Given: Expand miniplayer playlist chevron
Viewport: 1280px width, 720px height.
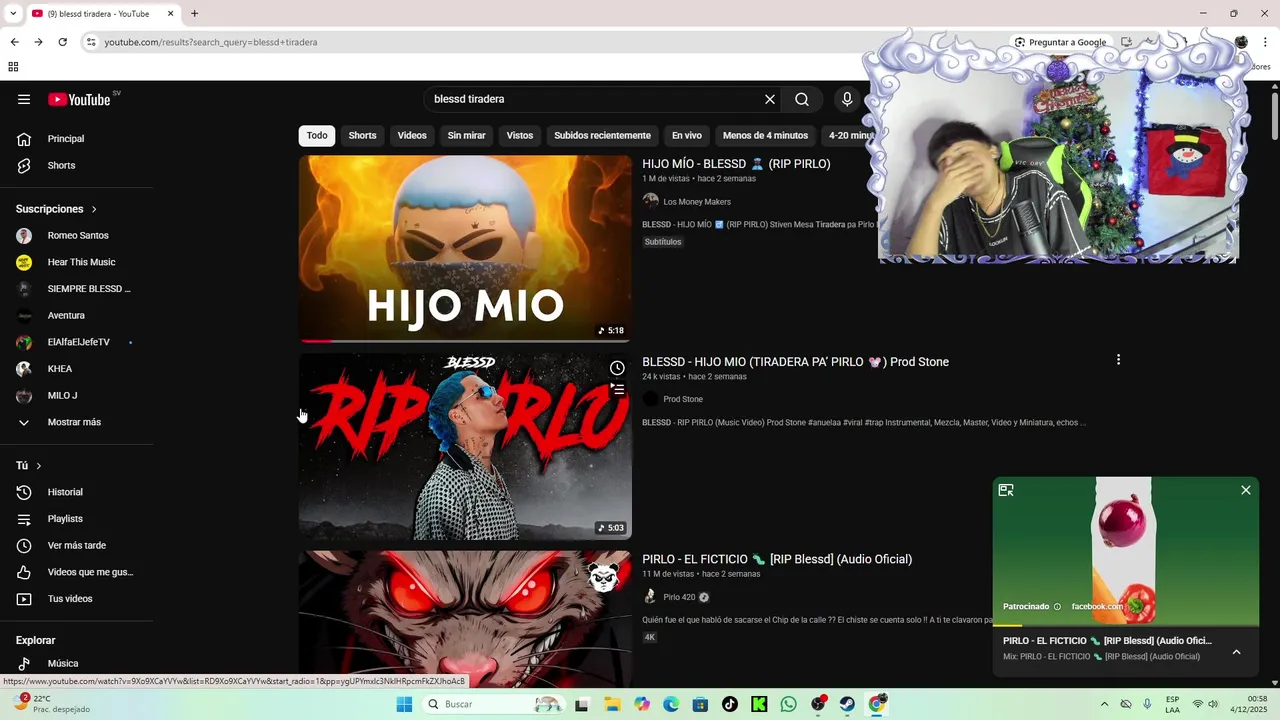Looking at the screenshot, I should click(x=1236, y=652).
